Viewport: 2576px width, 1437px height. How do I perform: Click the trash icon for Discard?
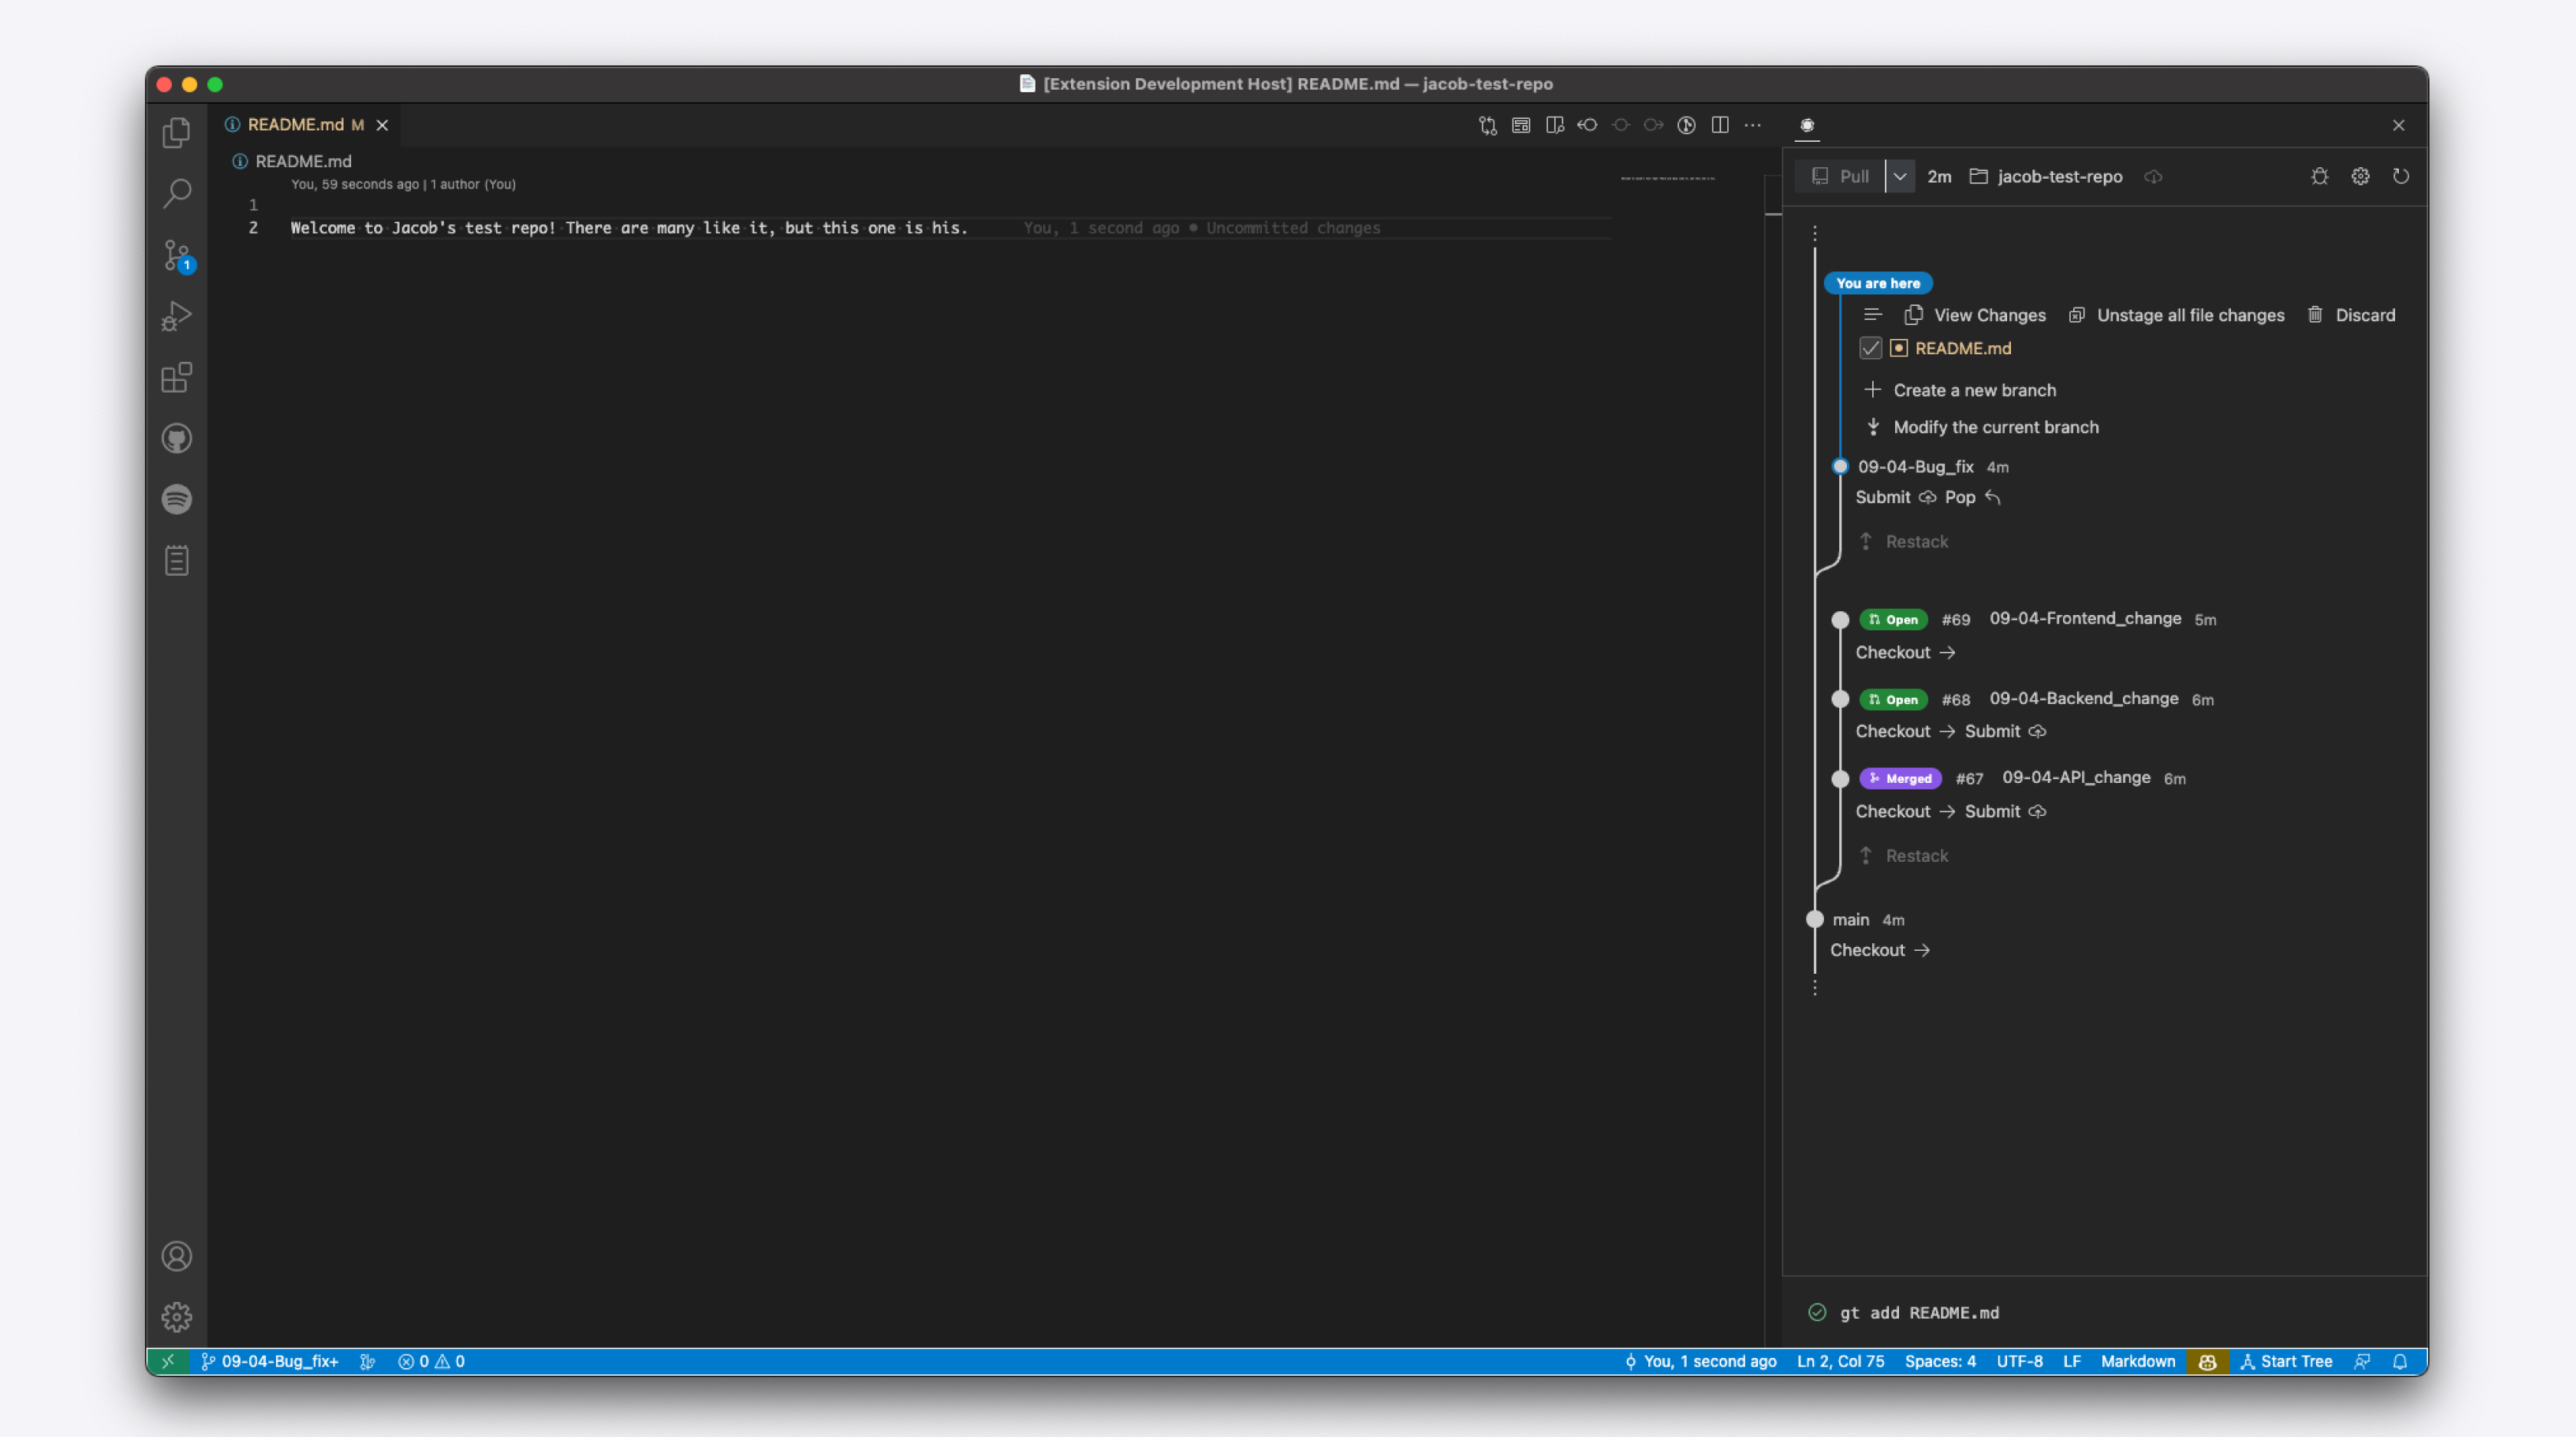2315,314
